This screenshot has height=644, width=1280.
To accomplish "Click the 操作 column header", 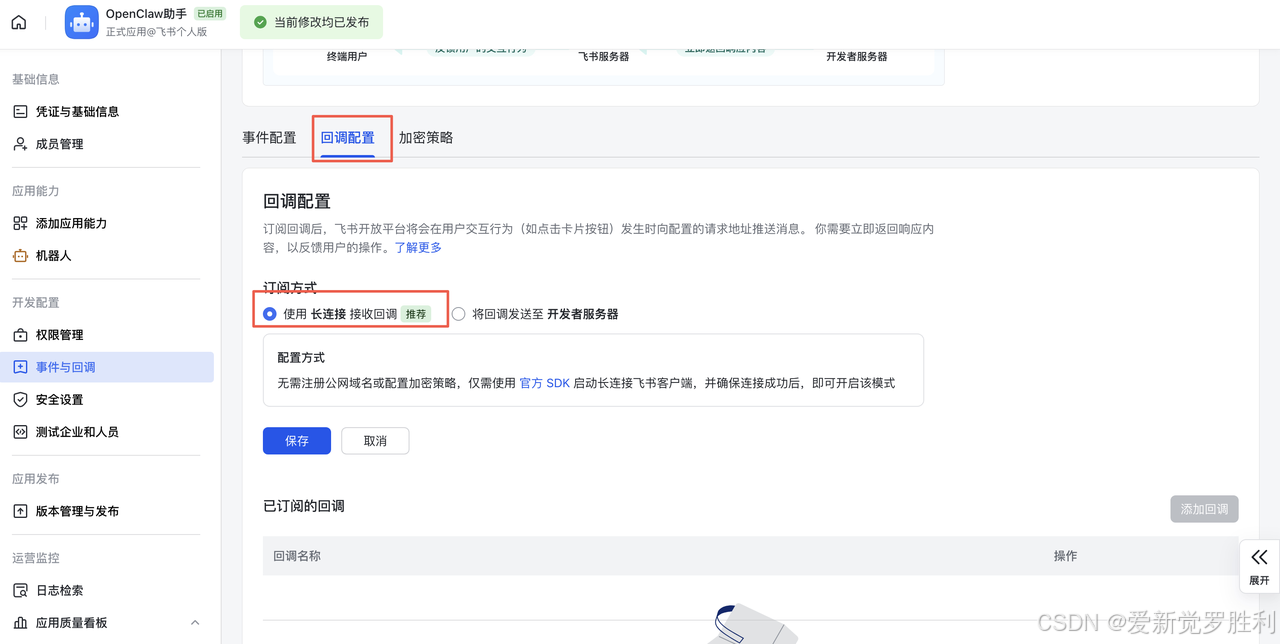I will (x=1065, y=556).
